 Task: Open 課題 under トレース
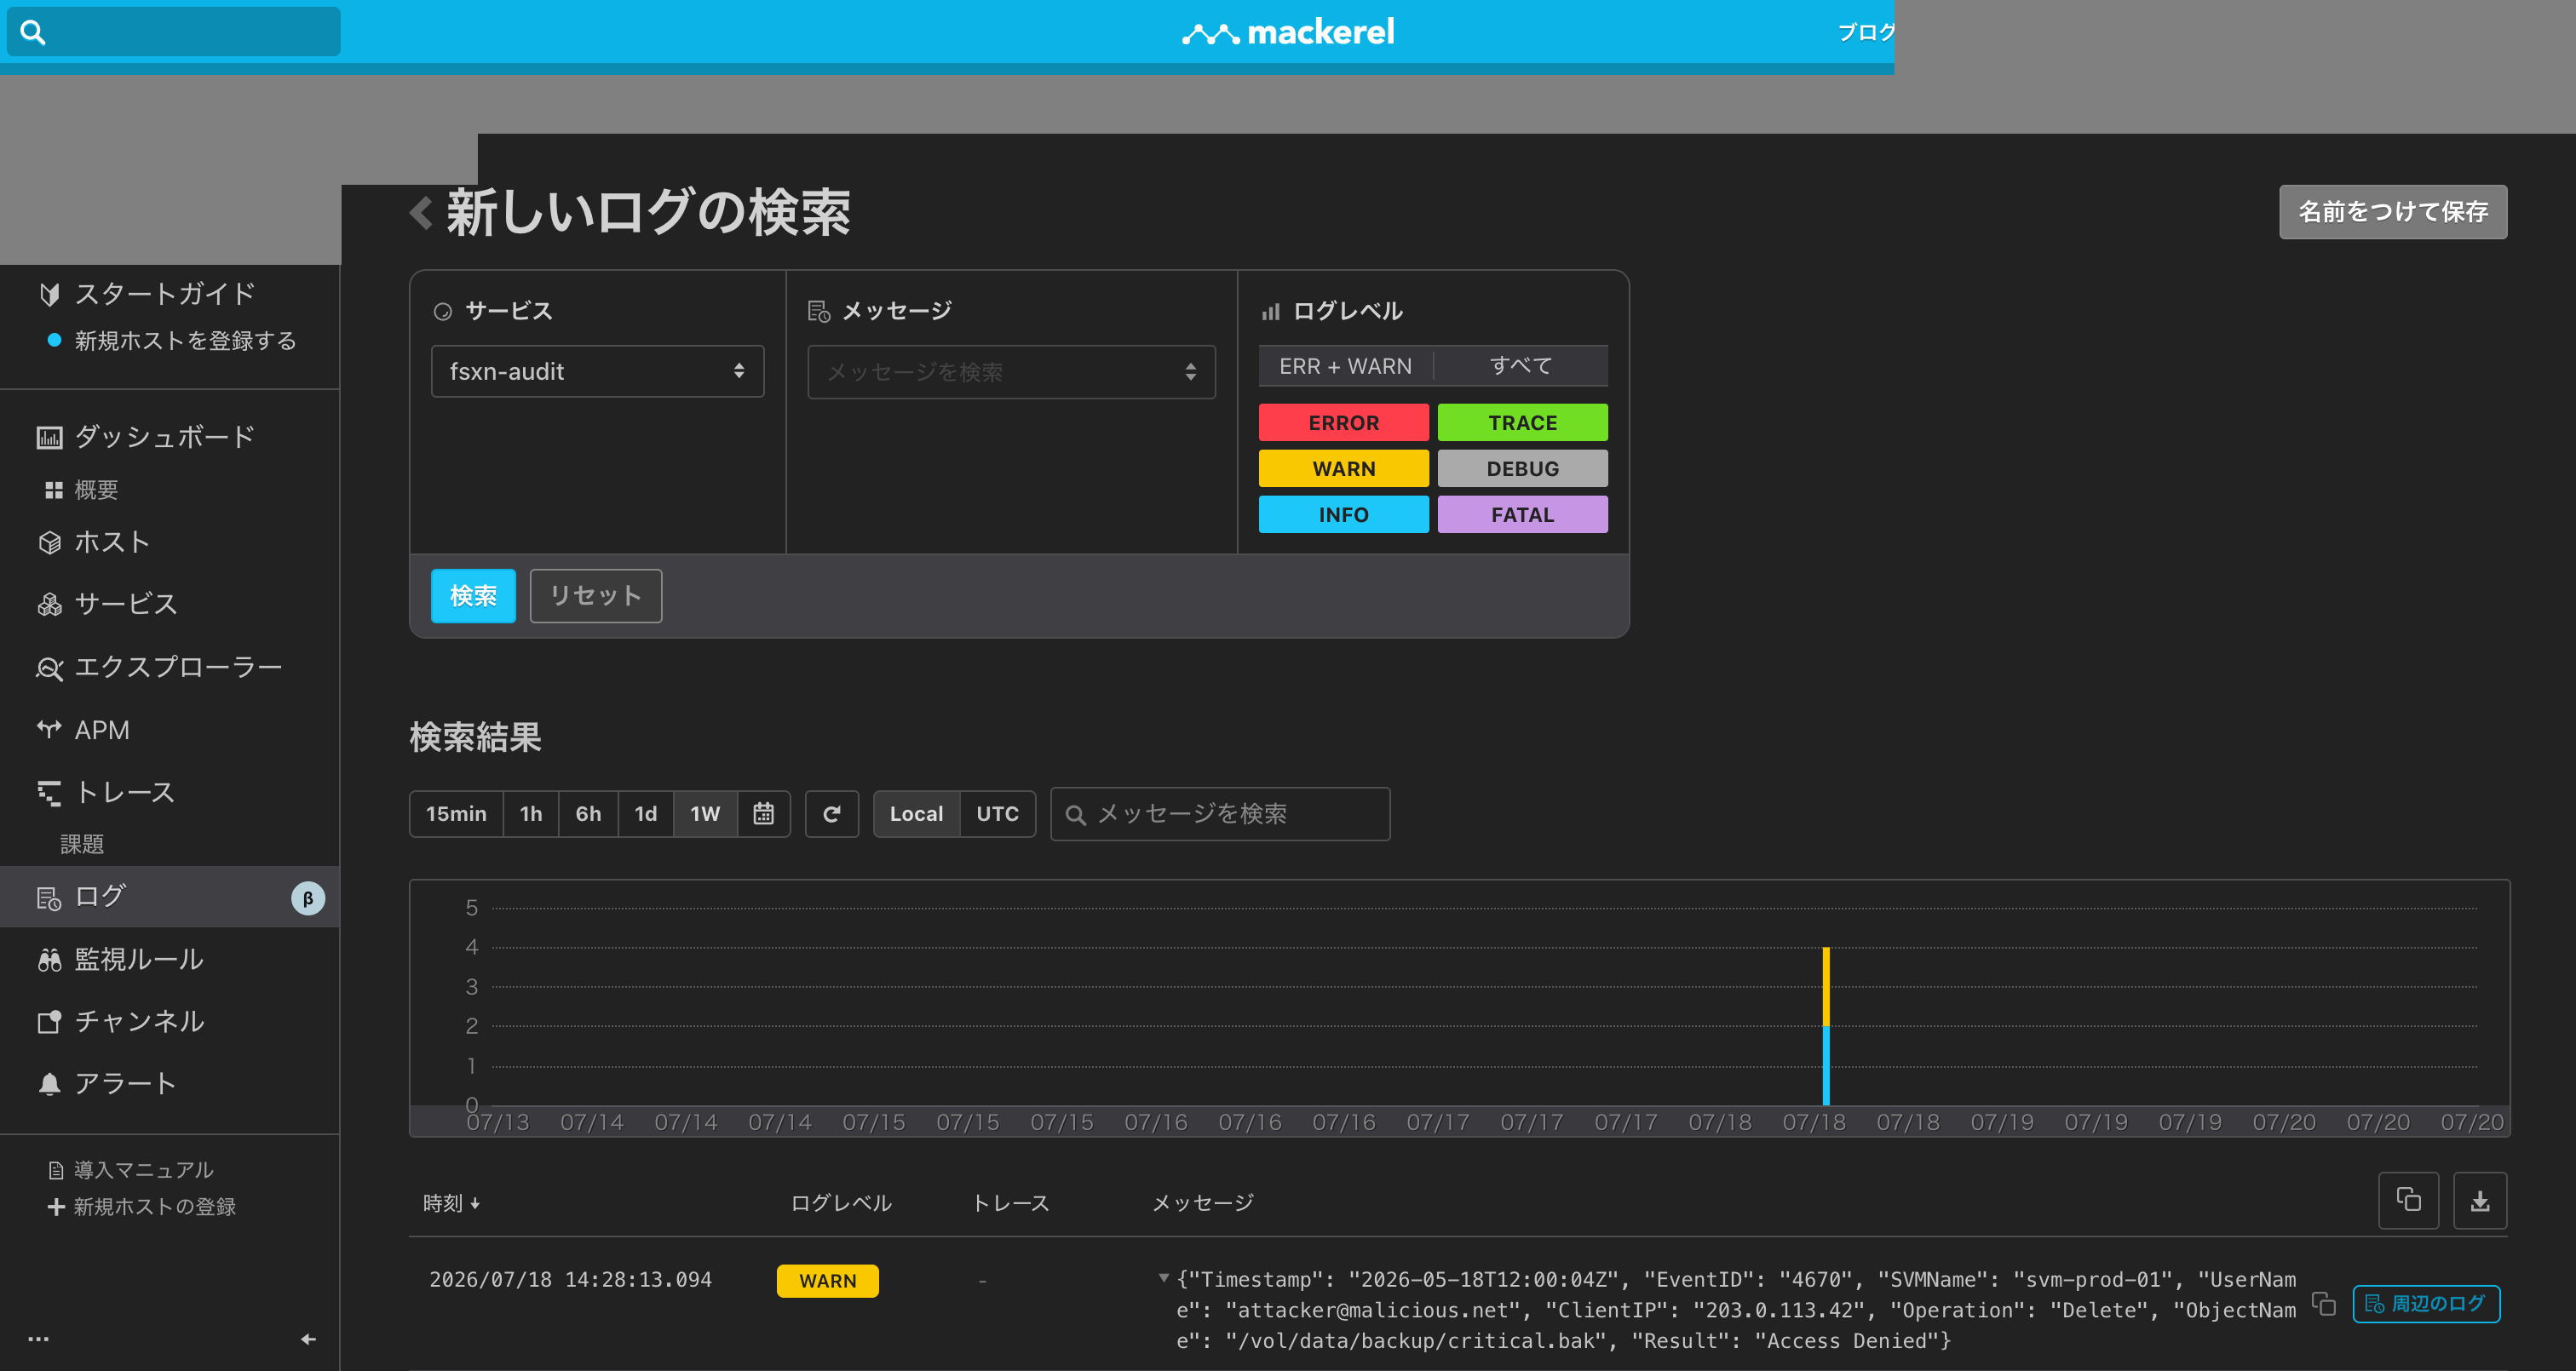click(82, 844)
